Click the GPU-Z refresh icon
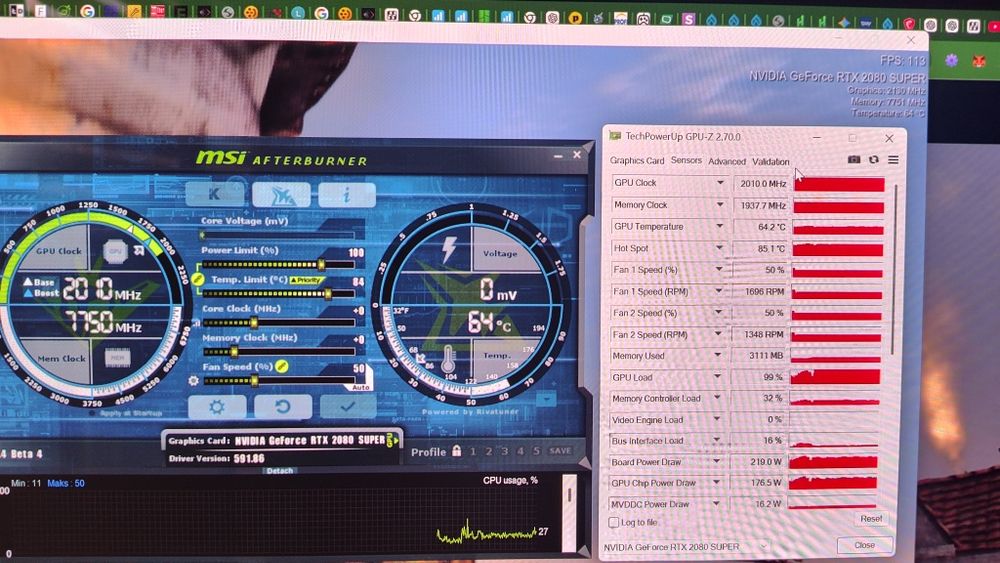 click(874, 159)
